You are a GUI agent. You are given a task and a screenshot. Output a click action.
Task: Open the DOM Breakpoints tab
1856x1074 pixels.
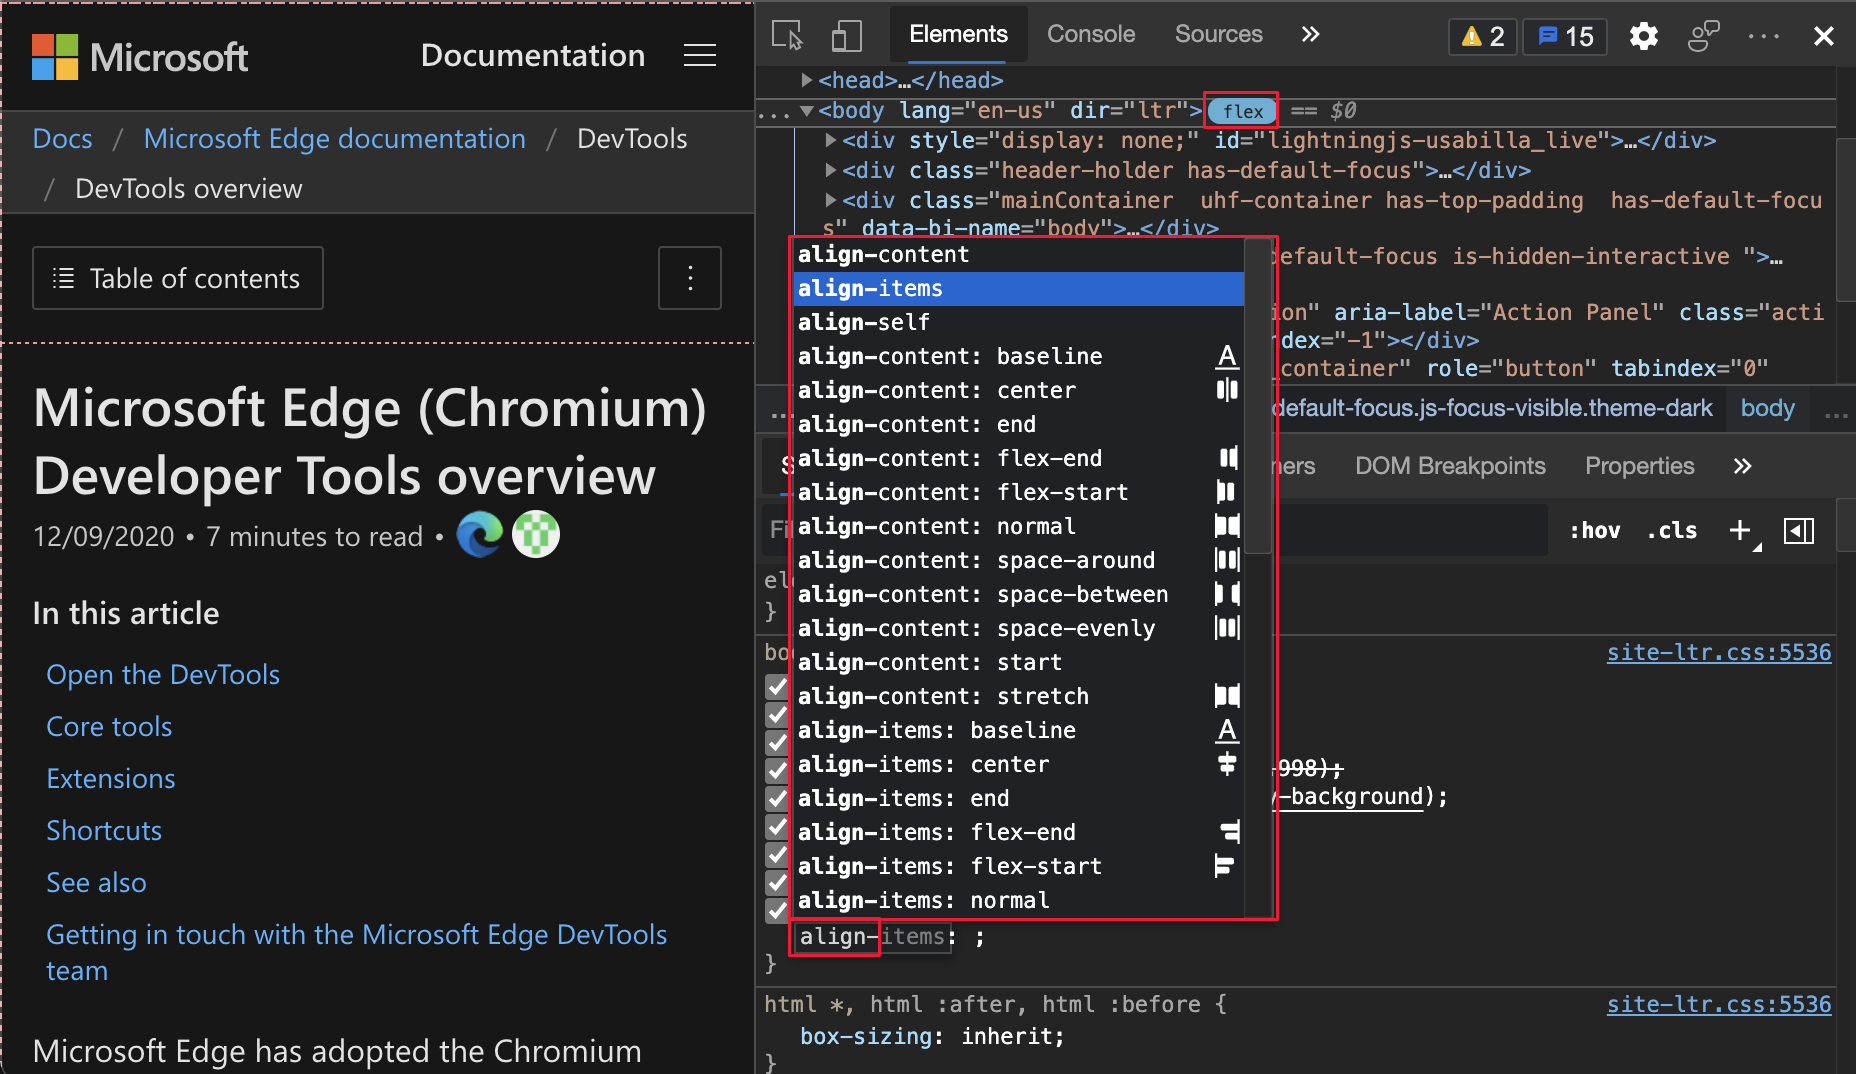coord(1449,465)
